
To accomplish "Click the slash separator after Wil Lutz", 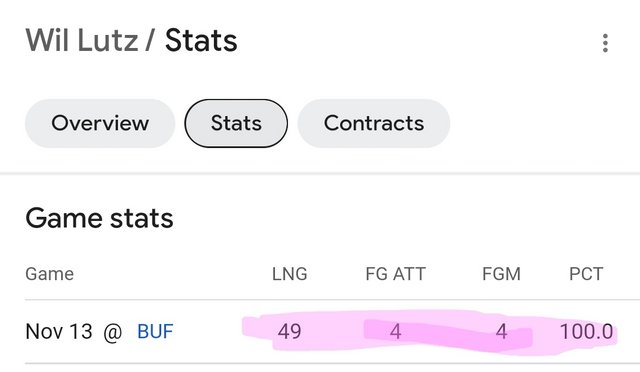I will [x=150, y=40].
